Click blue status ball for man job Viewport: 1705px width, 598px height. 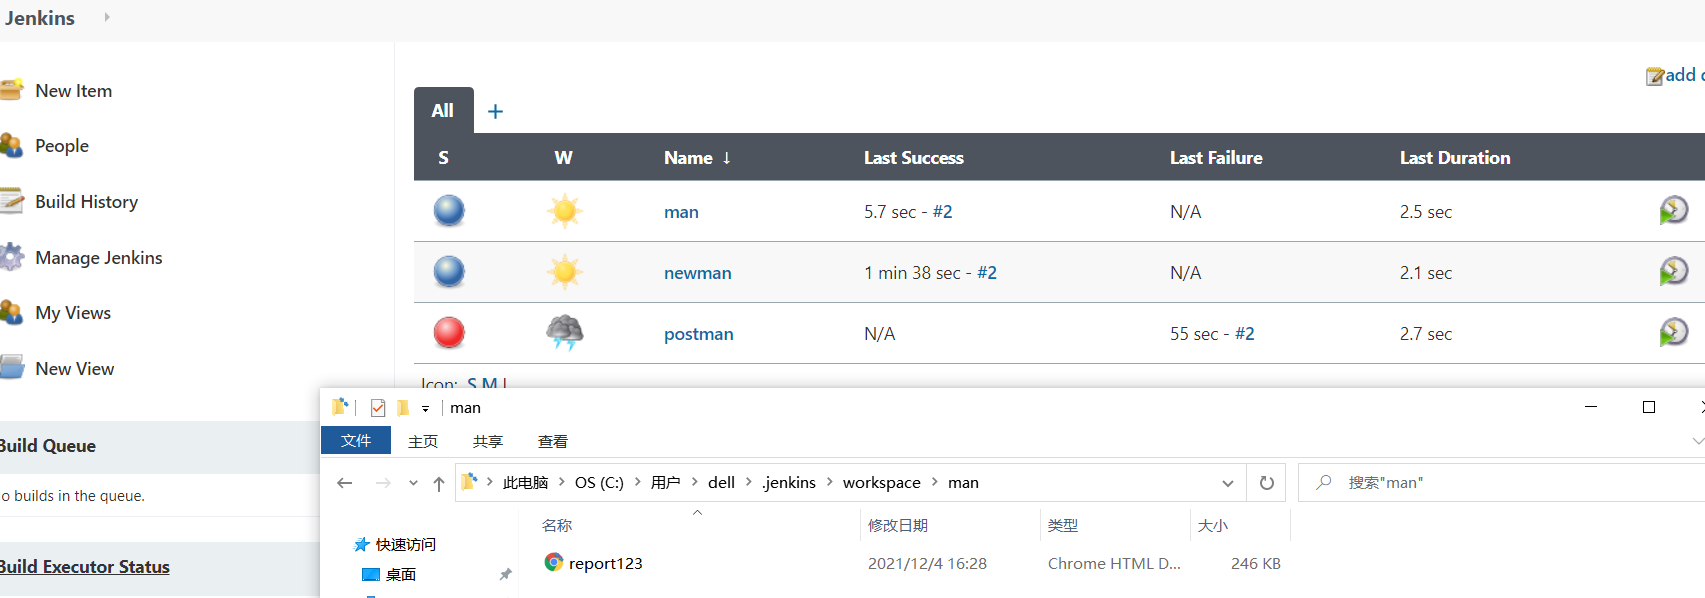(x=449, y=211)
